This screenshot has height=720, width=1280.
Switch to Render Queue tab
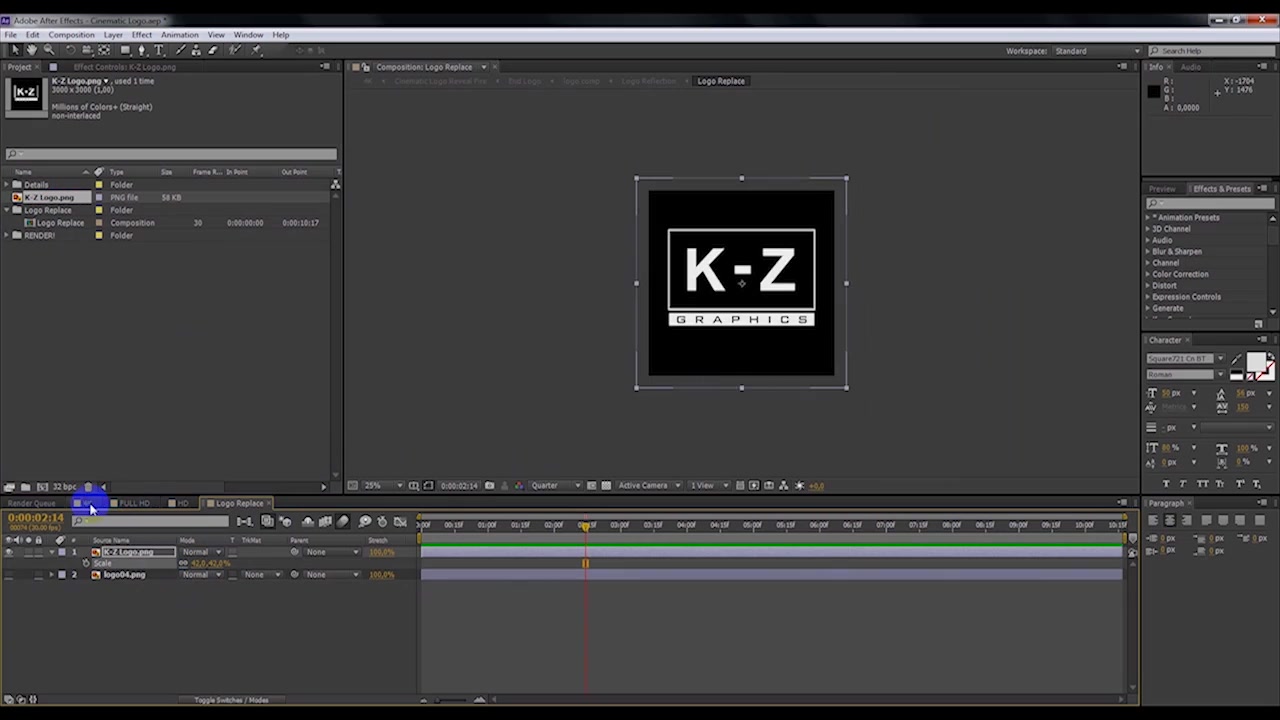pos(33,504)
